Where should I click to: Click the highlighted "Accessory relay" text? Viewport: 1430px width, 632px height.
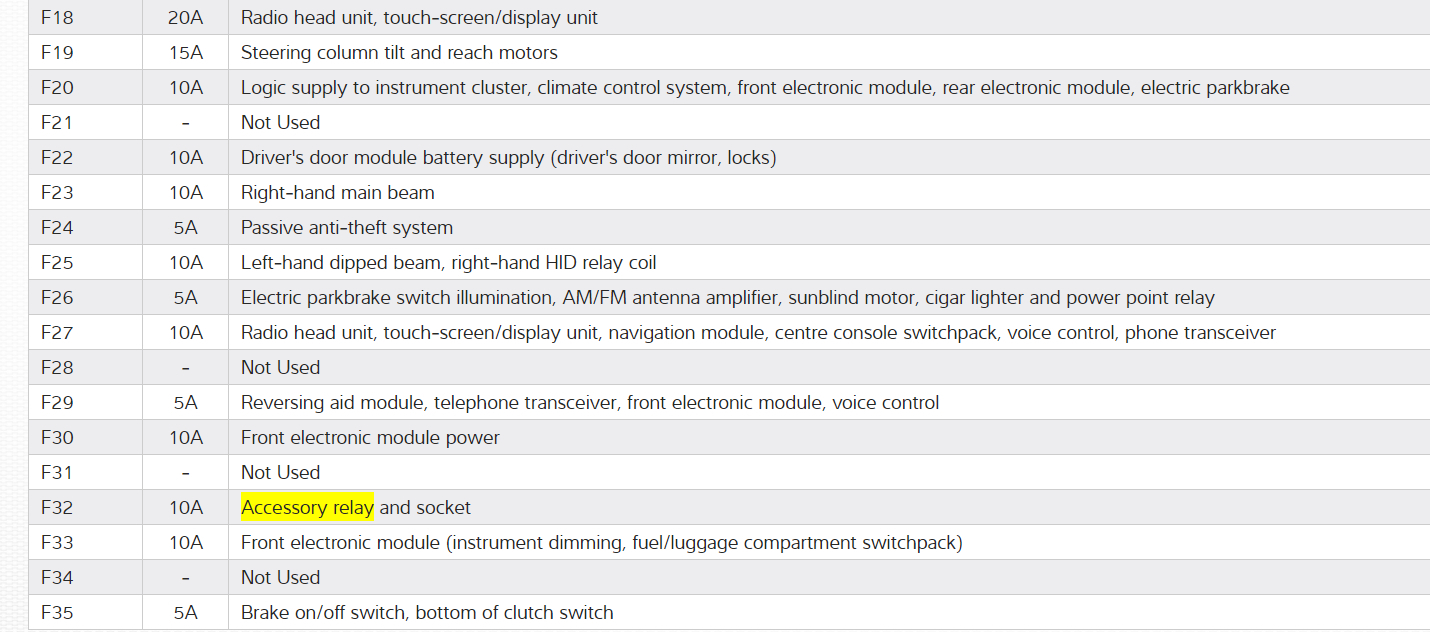pos(307,508)
